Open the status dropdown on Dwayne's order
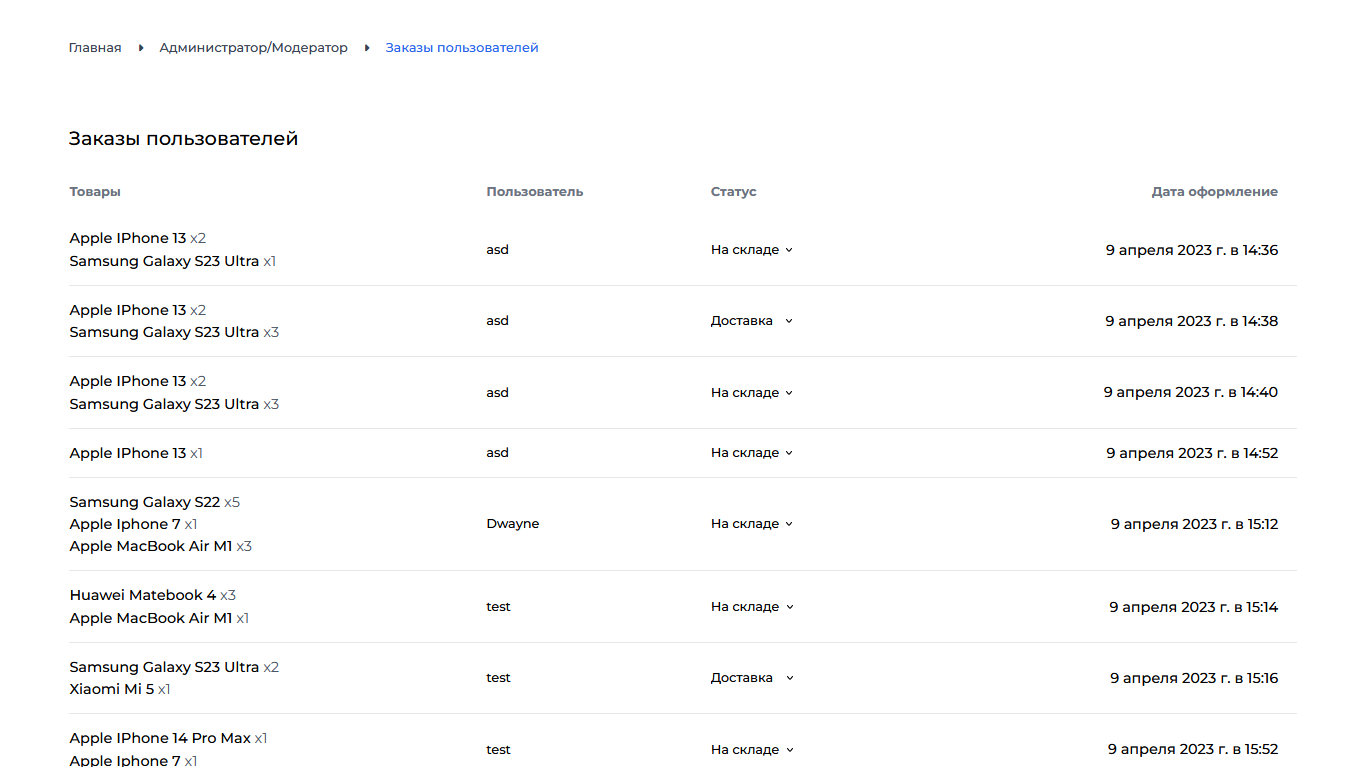The image size is (1365, 767). point(751,523)
